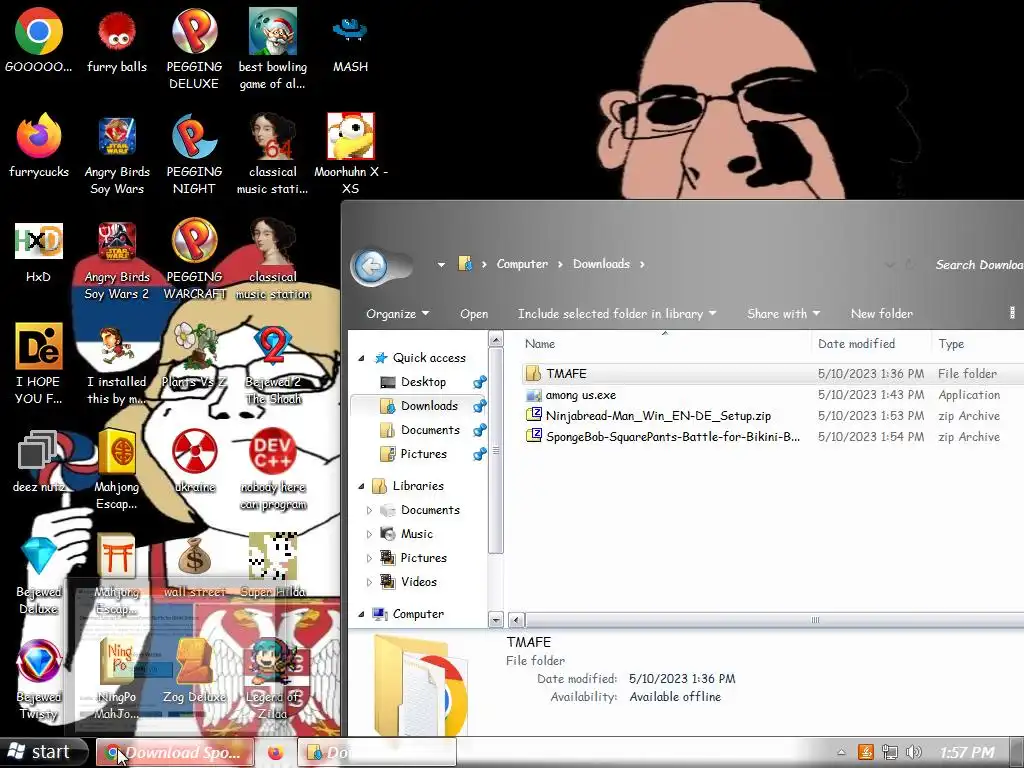Expand the Libraries Pictures node
The image size is (1024, 768).
(x=370, y=558)
